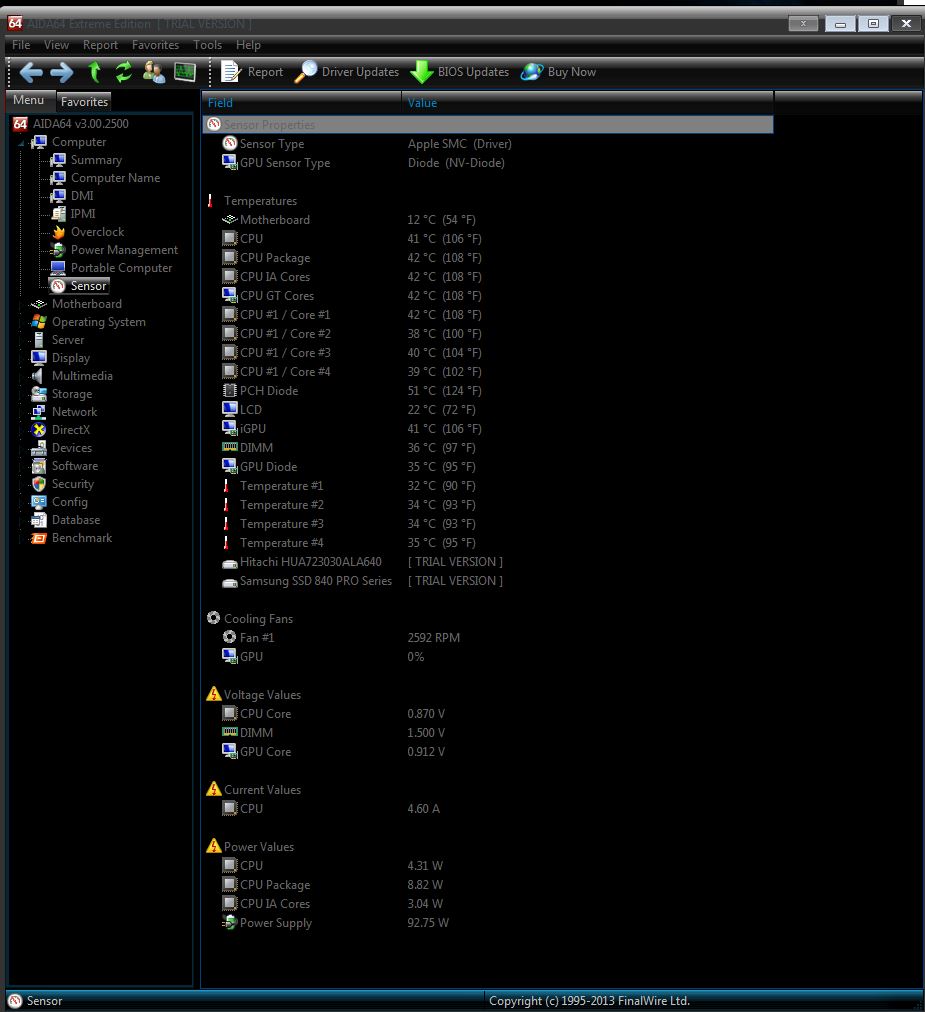Click the Network category icon
925x1012 pixels.
39,412
